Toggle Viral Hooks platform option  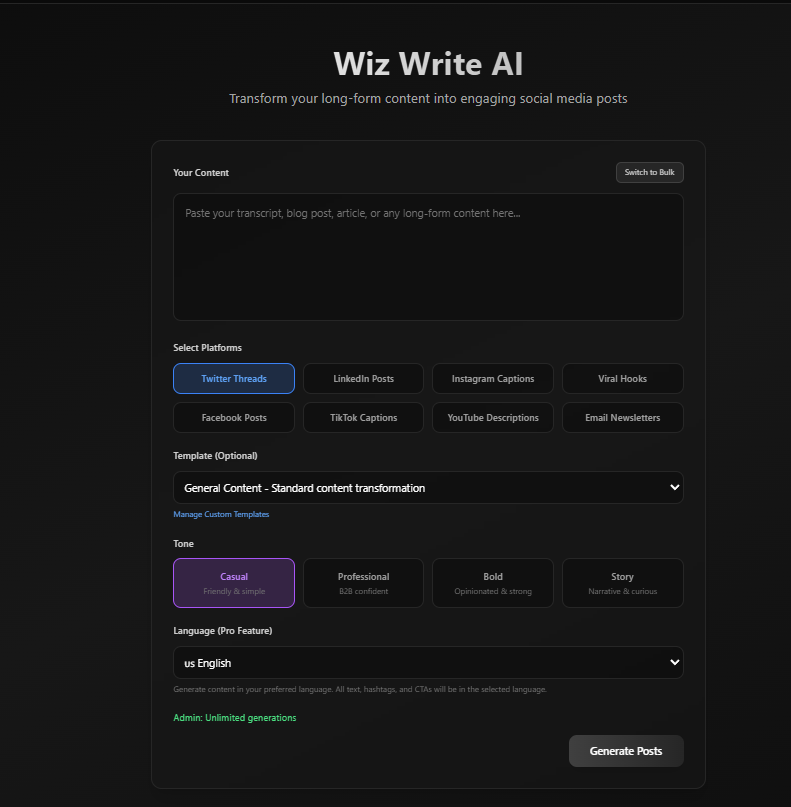pos(622,379)
